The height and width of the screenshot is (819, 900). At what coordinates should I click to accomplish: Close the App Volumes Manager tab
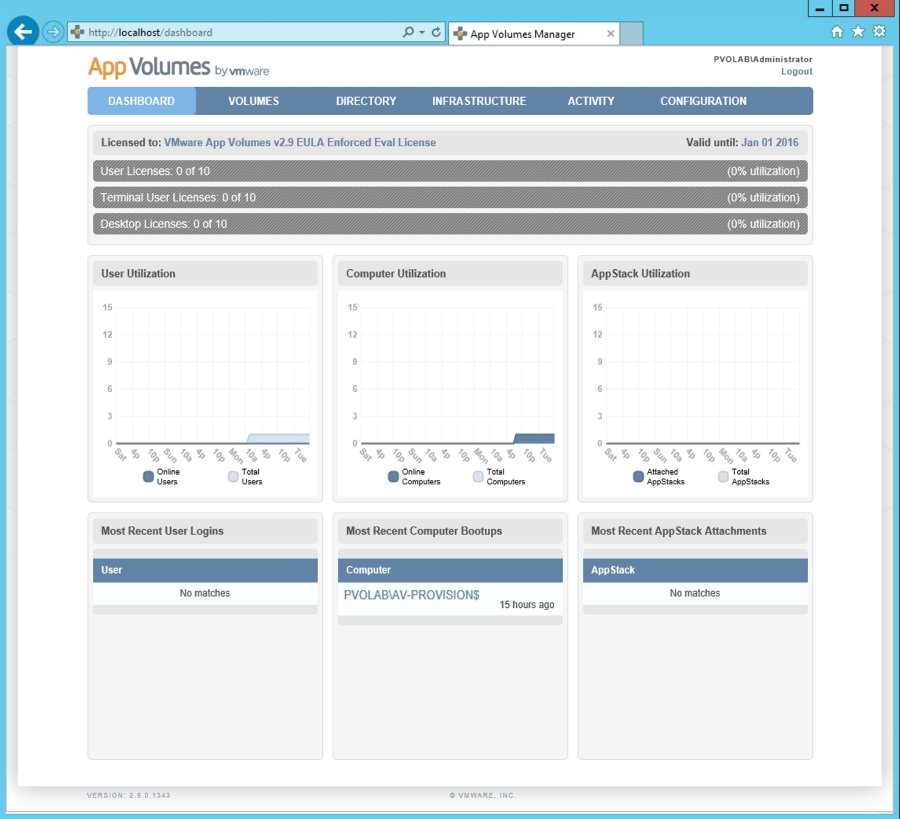(x=611, y=33)
